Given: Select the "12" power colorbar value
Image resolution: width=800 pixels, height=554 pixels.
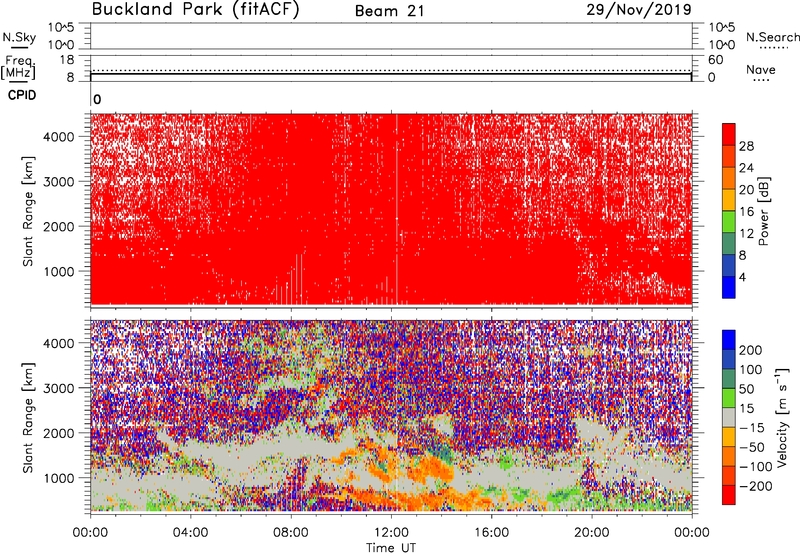Looking at the screenshot, I should 746,234.
